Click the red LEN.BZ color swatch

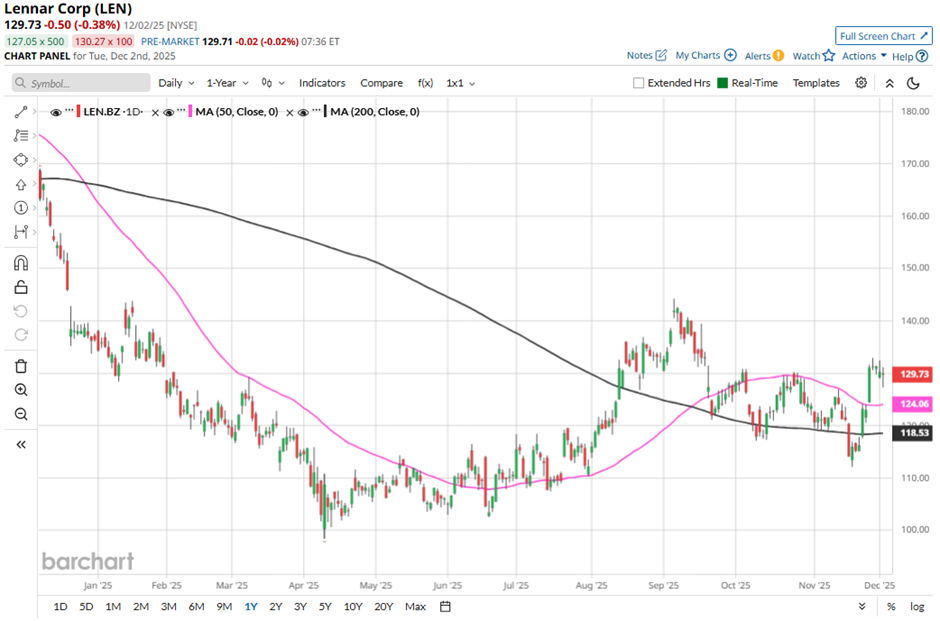tap(79, 111)
